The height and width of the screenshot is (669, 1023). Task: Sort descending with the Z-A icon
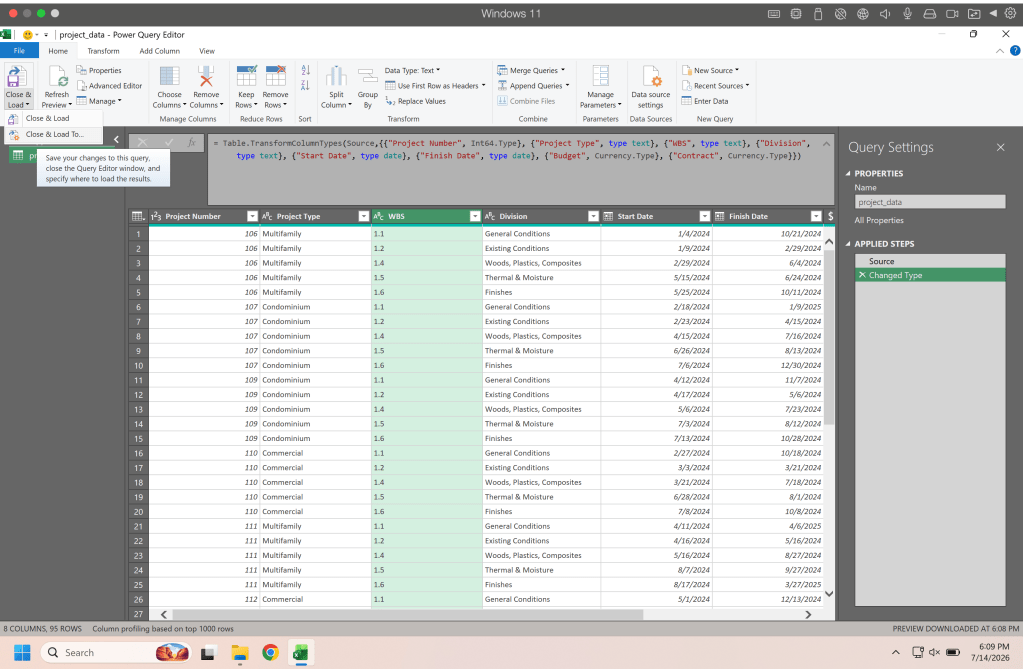[305, 85]
